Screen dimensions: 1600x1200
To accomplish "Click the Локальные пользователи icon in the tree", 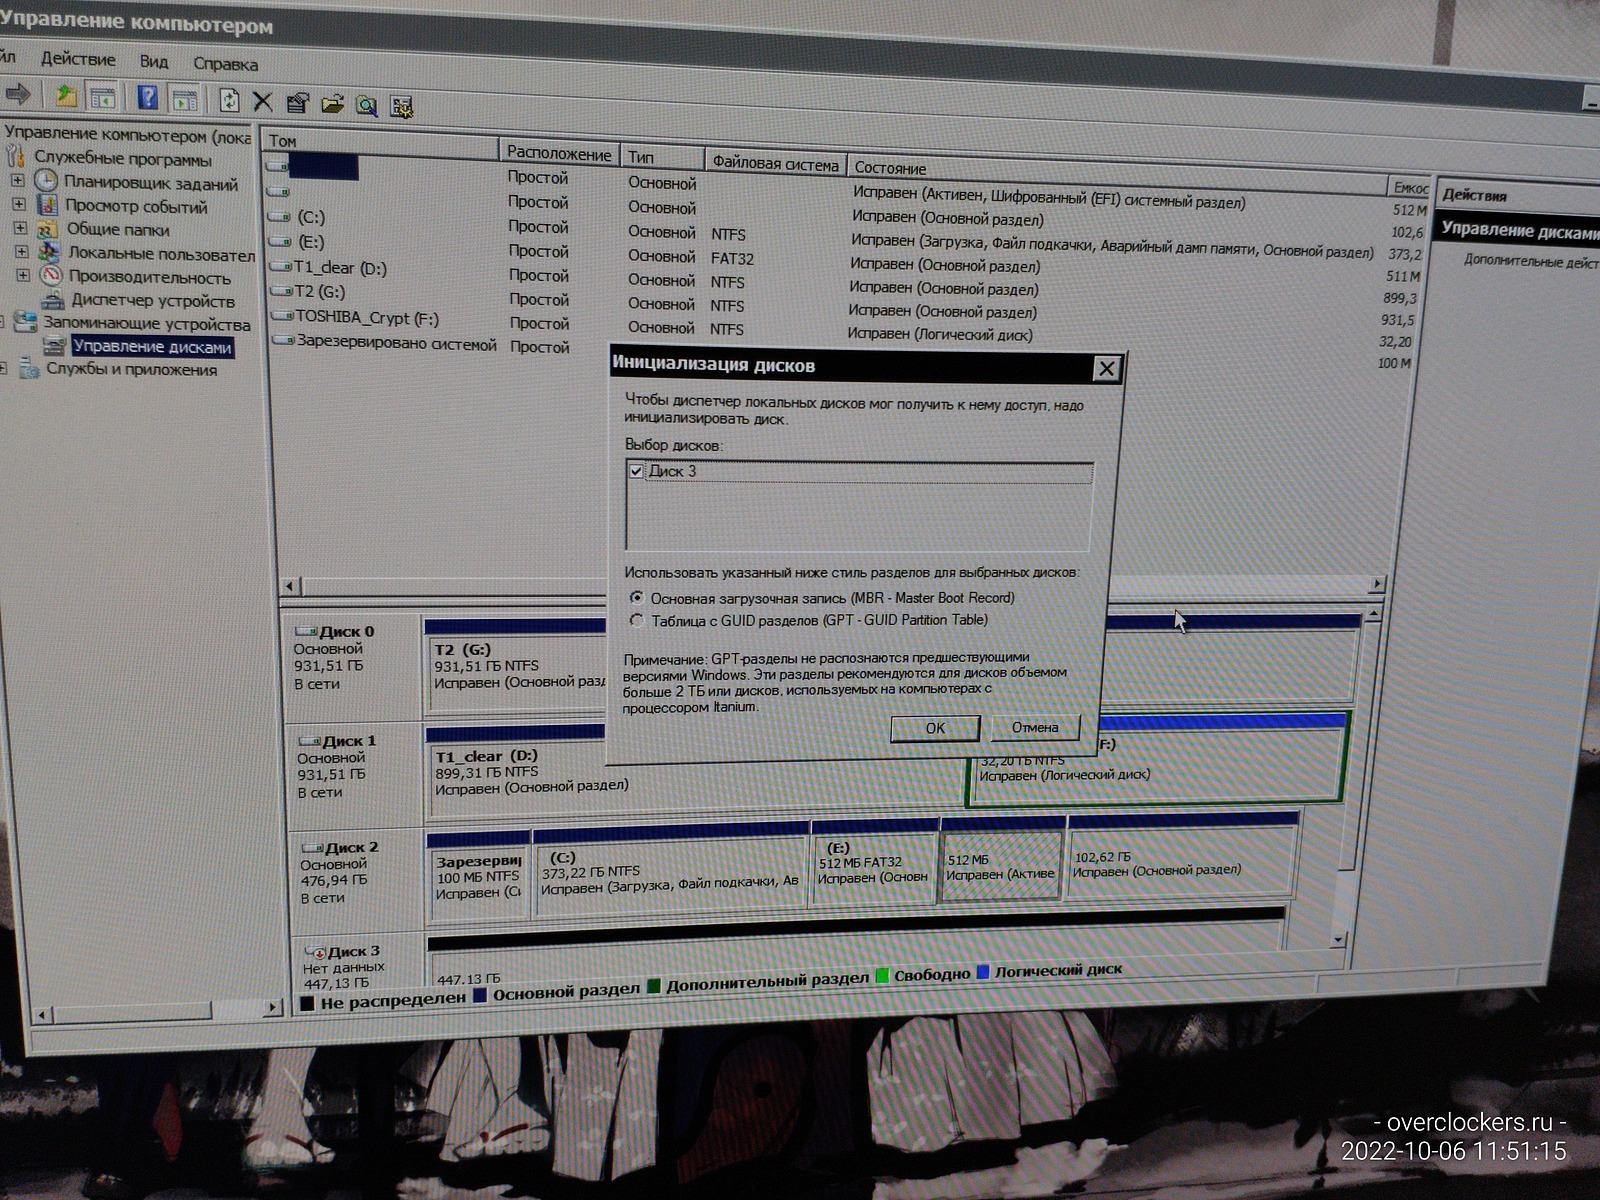I will (x=48, y=252).
